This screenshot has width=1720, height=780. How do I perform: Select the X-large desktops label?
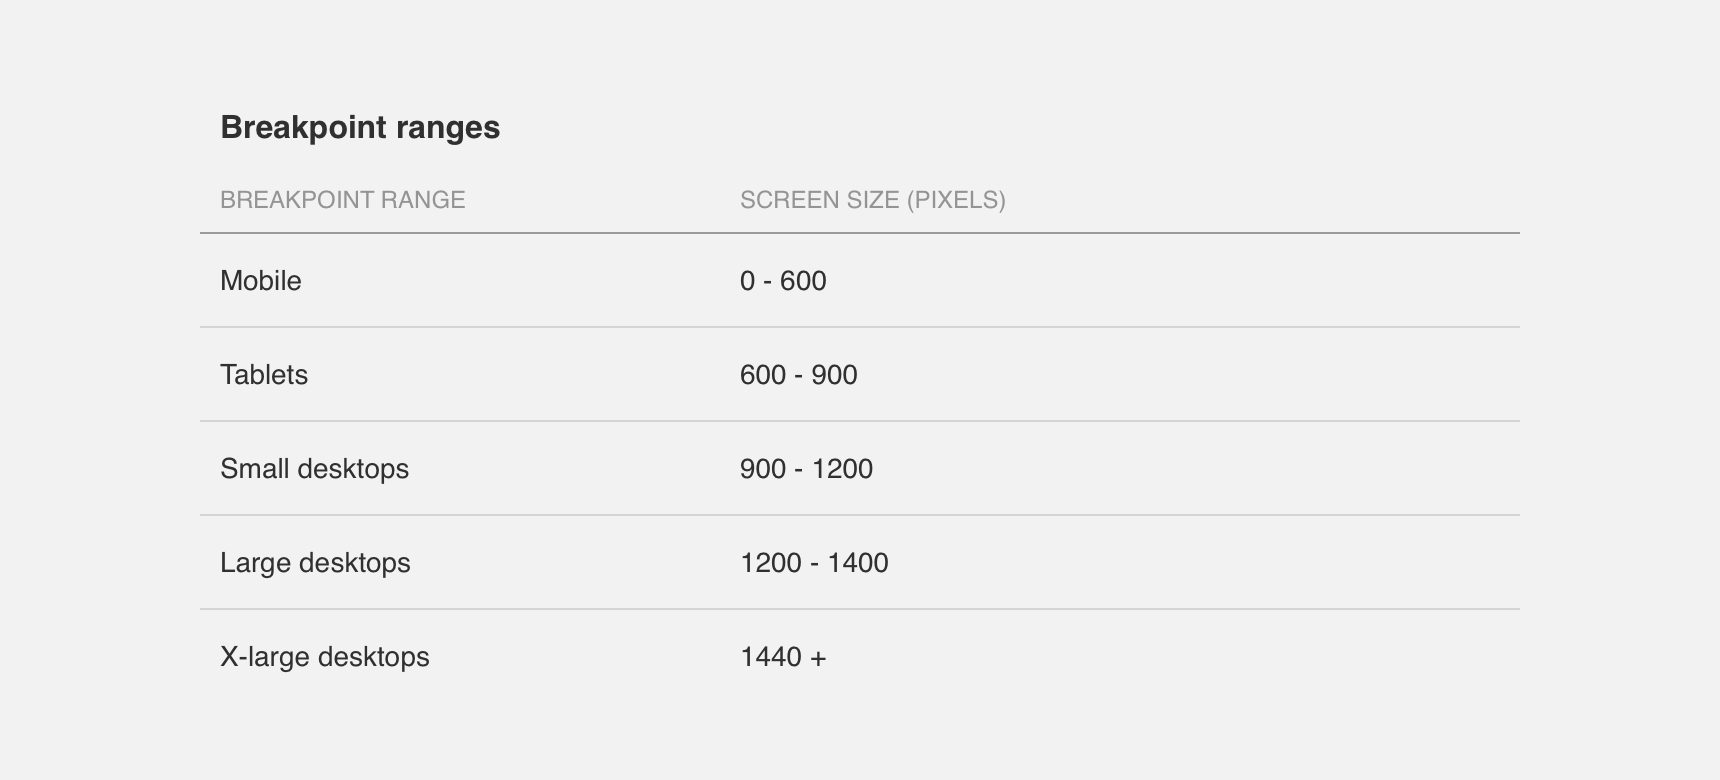pos(325,656)
